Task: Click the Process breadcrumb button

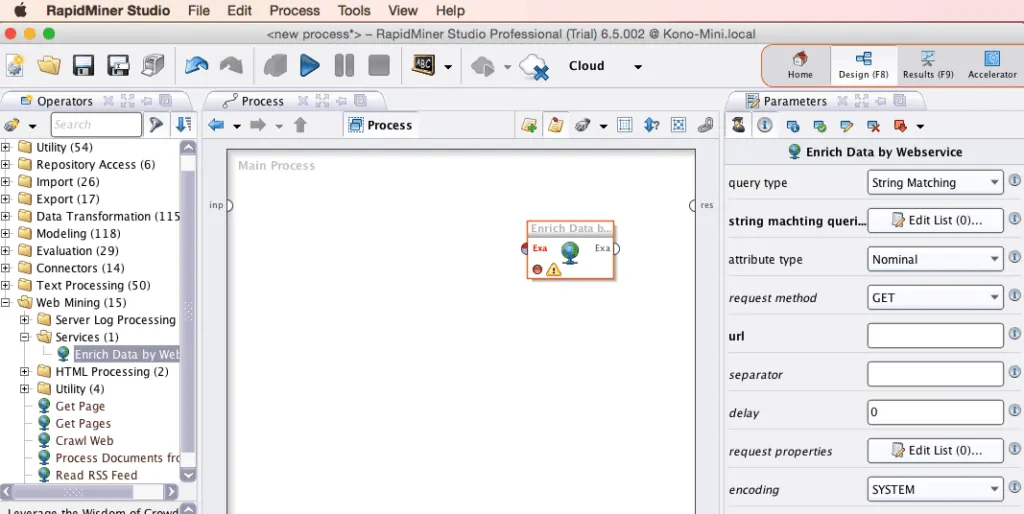Action: pos(381,125)
